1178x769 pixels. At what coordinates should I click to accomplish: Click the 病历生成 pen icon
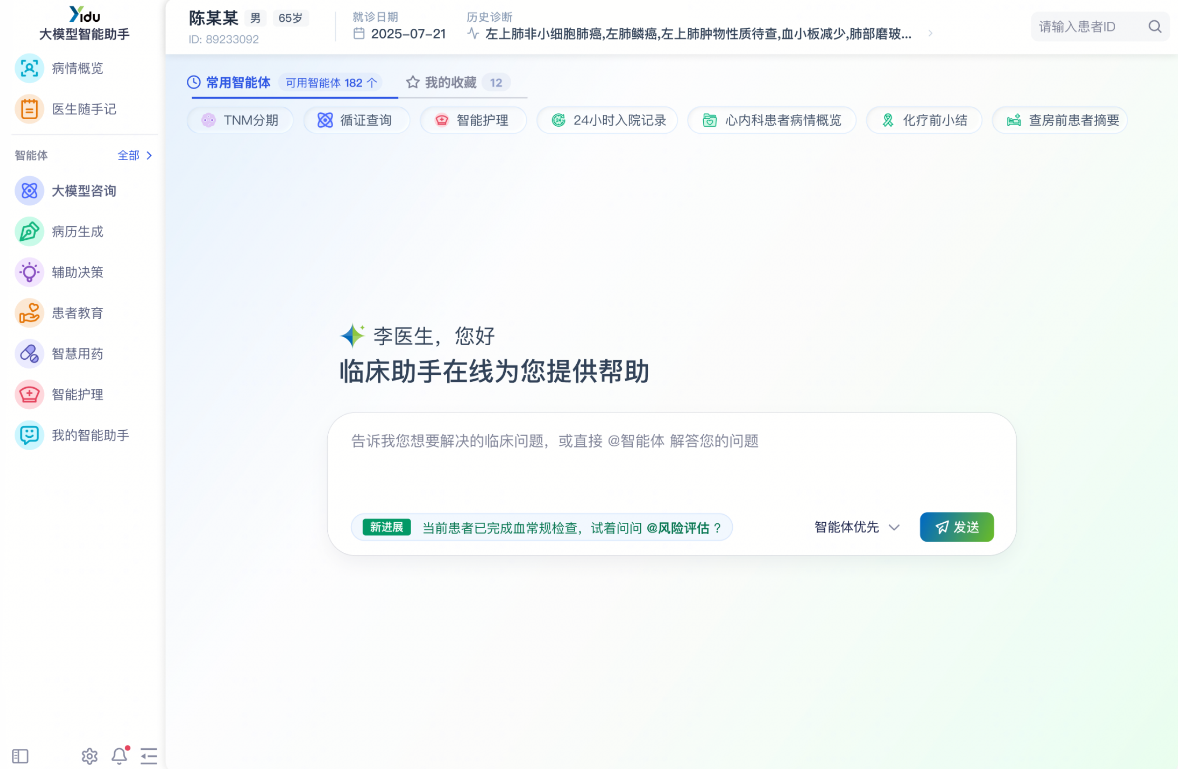point(29,231)
